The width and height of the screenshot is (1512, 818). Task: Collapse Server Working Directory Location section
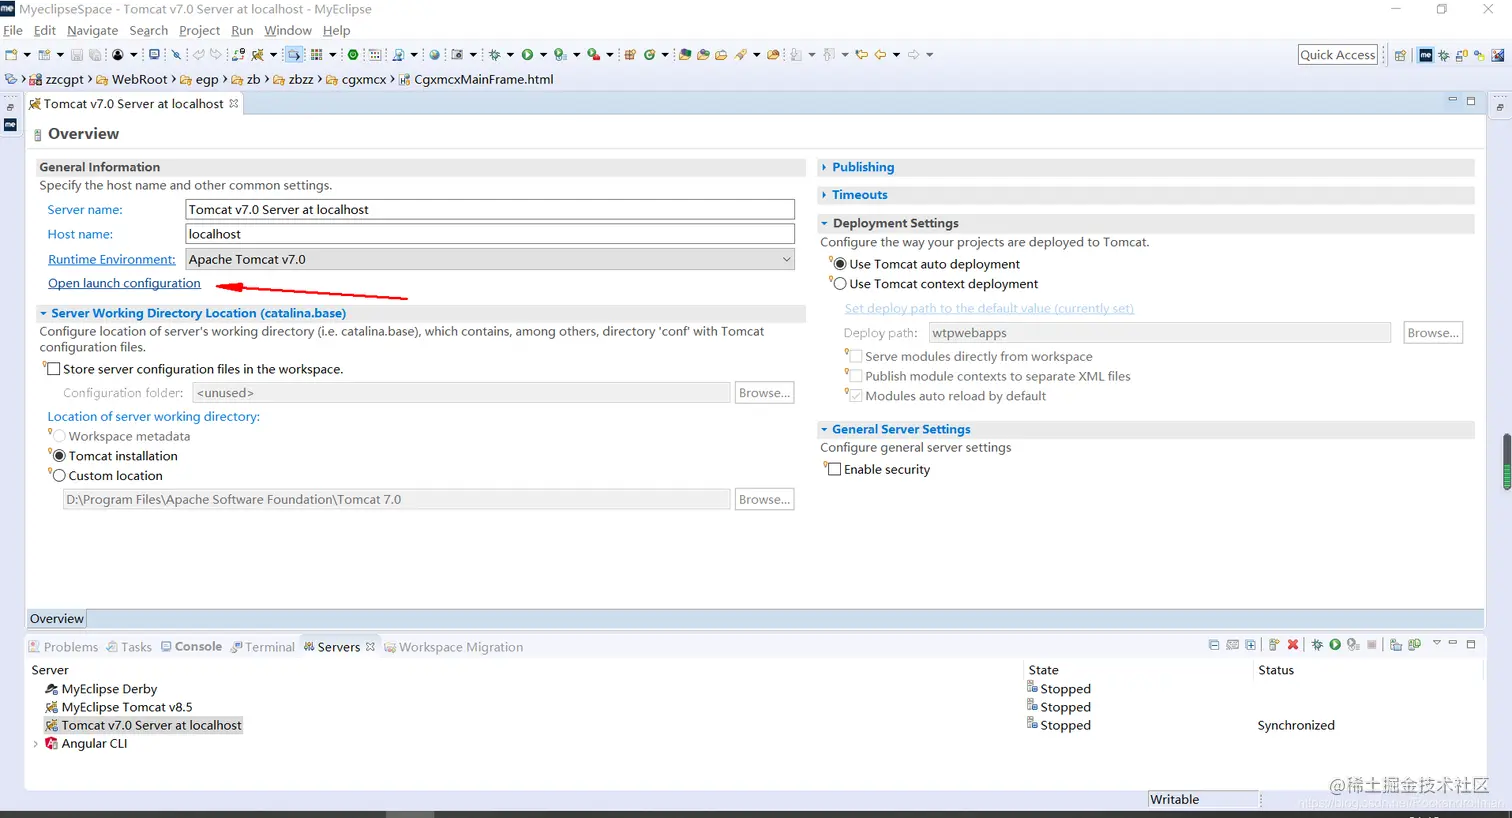[x=43, y=313]
